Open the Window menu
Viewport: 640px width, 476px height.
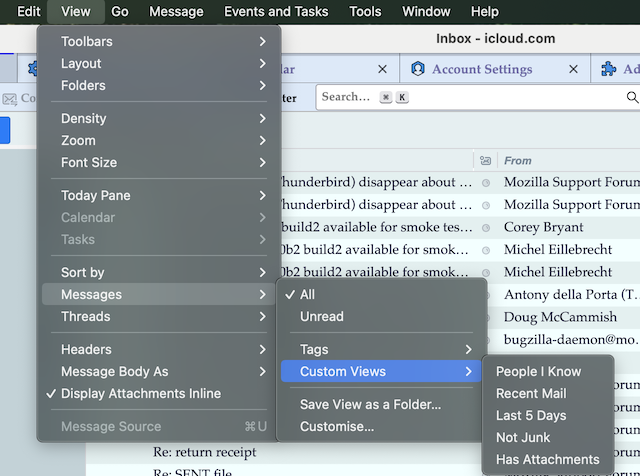[x=426, y=11]
